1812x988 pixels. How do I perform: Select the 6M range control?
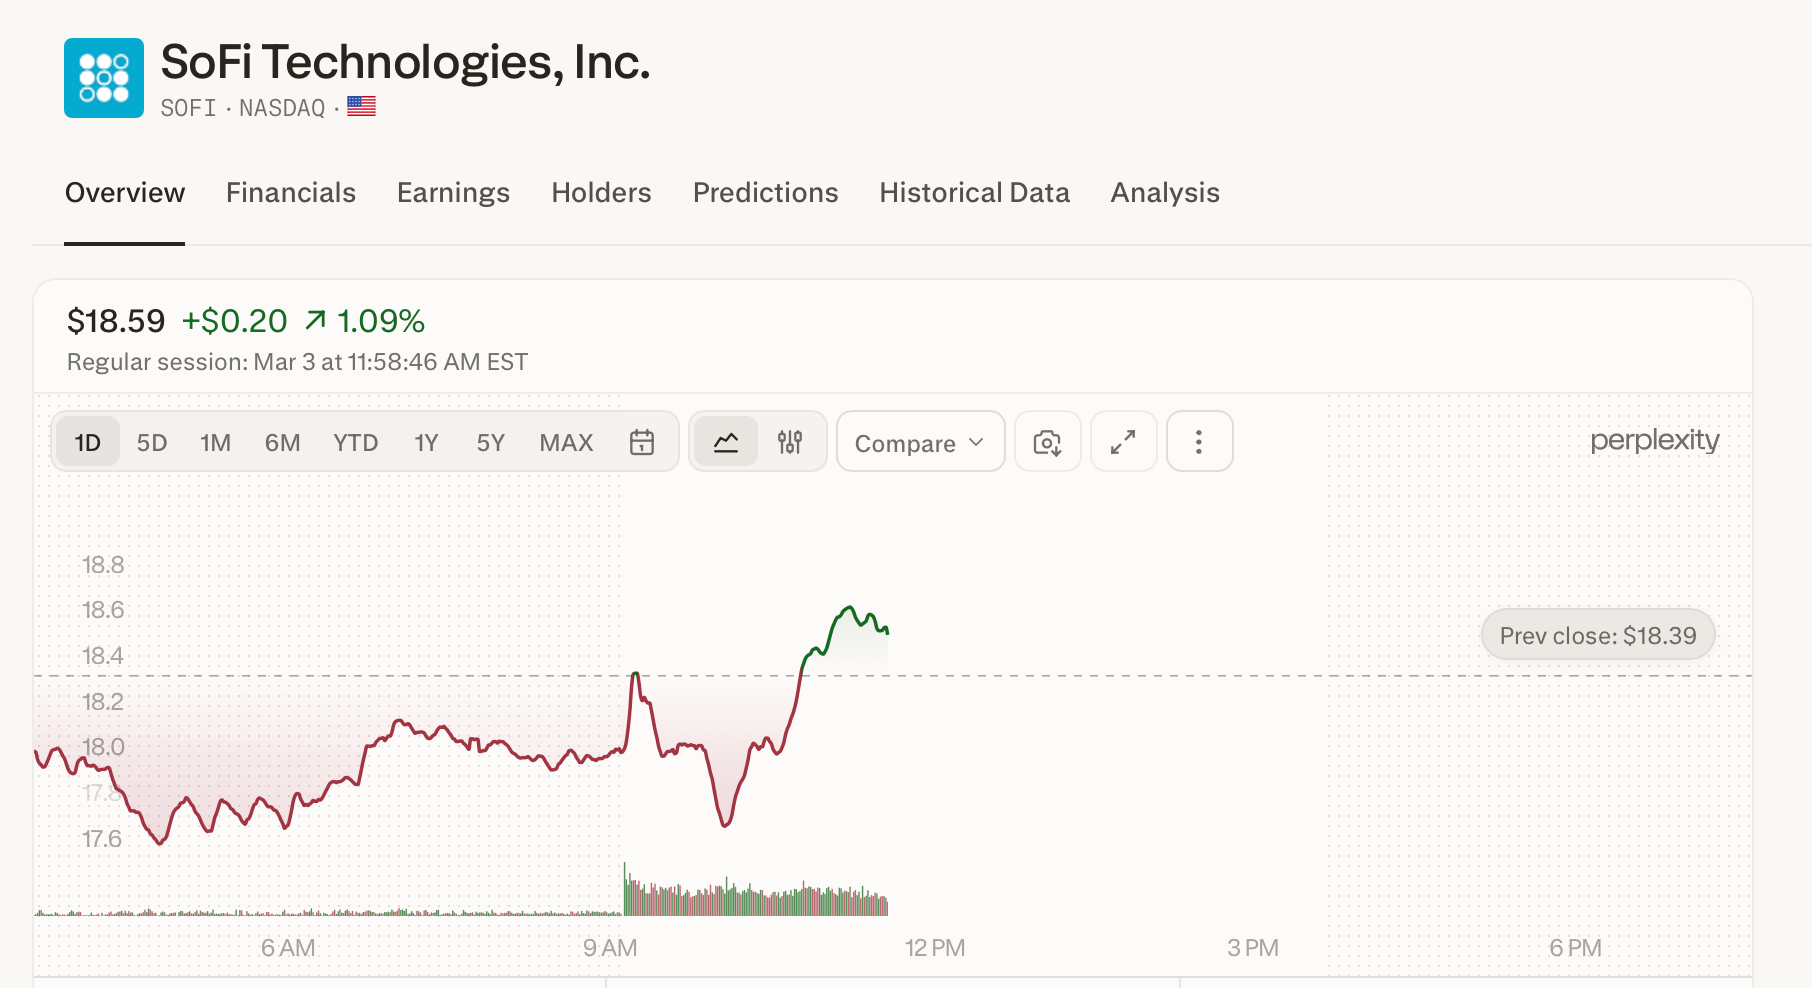click(282, 441)
